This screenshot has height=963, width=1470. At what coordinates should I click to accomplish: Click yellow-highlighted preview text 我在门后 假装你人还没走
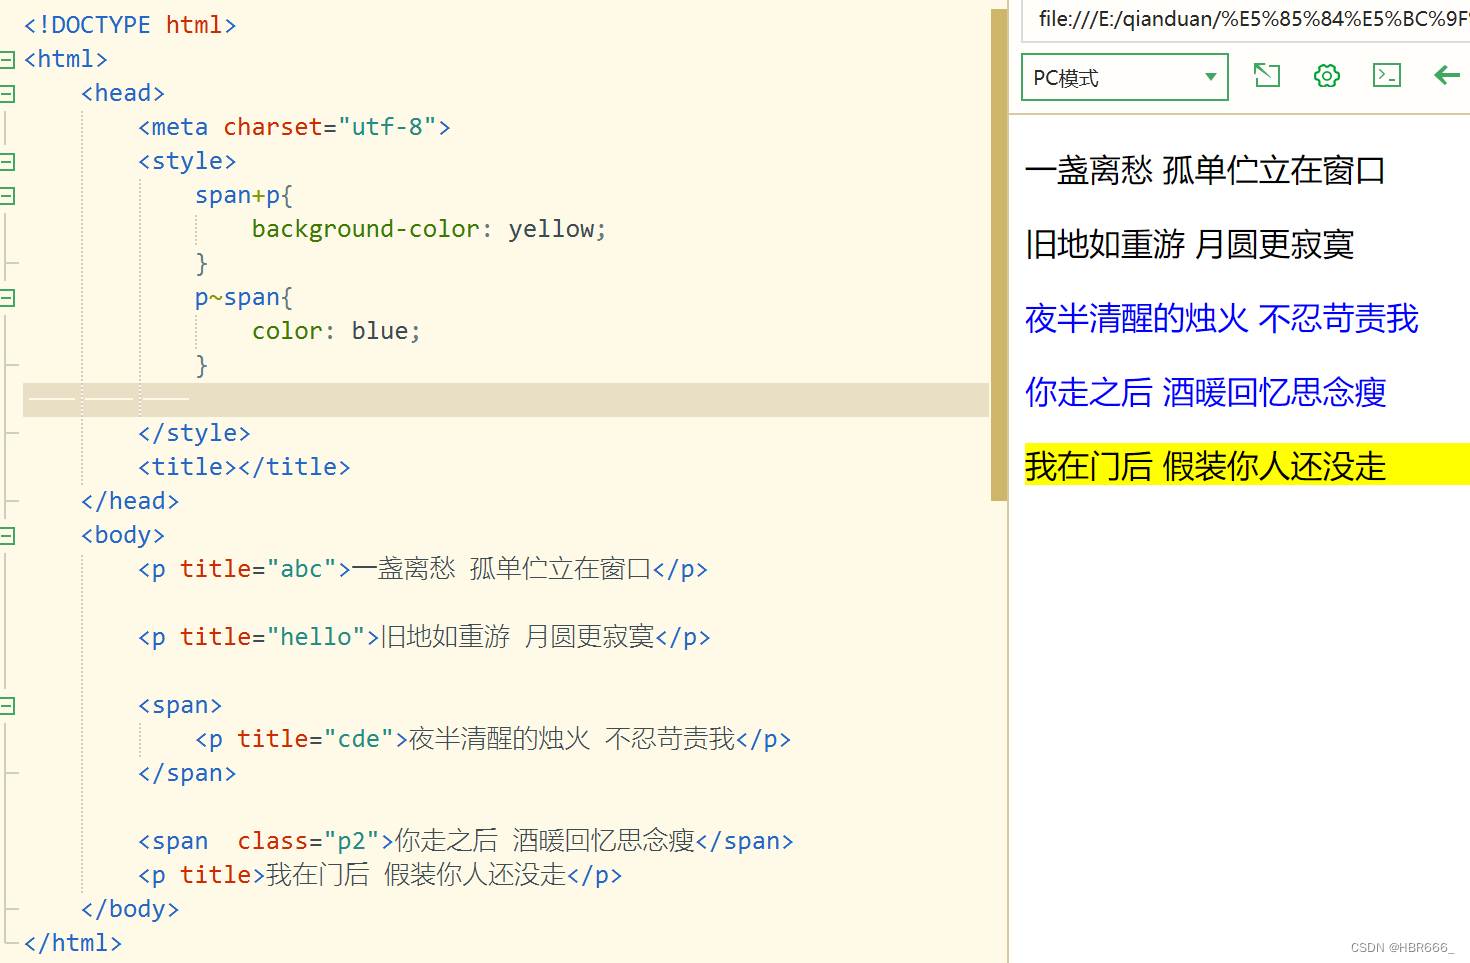pos(1205,467)
